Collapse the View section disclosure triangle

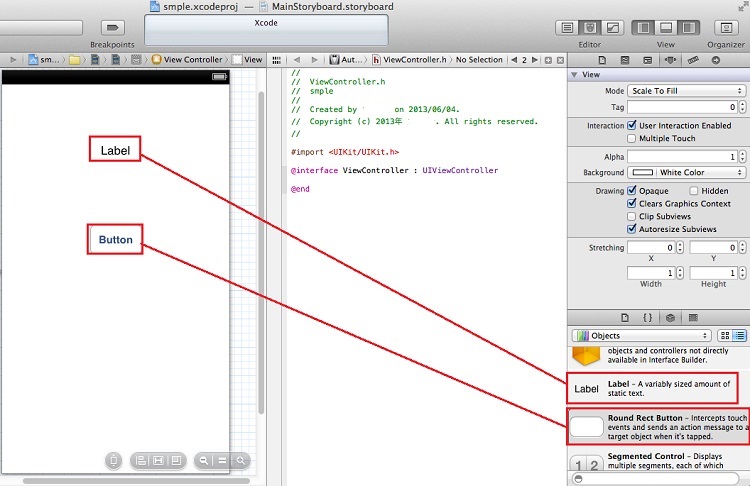[573, 75]
